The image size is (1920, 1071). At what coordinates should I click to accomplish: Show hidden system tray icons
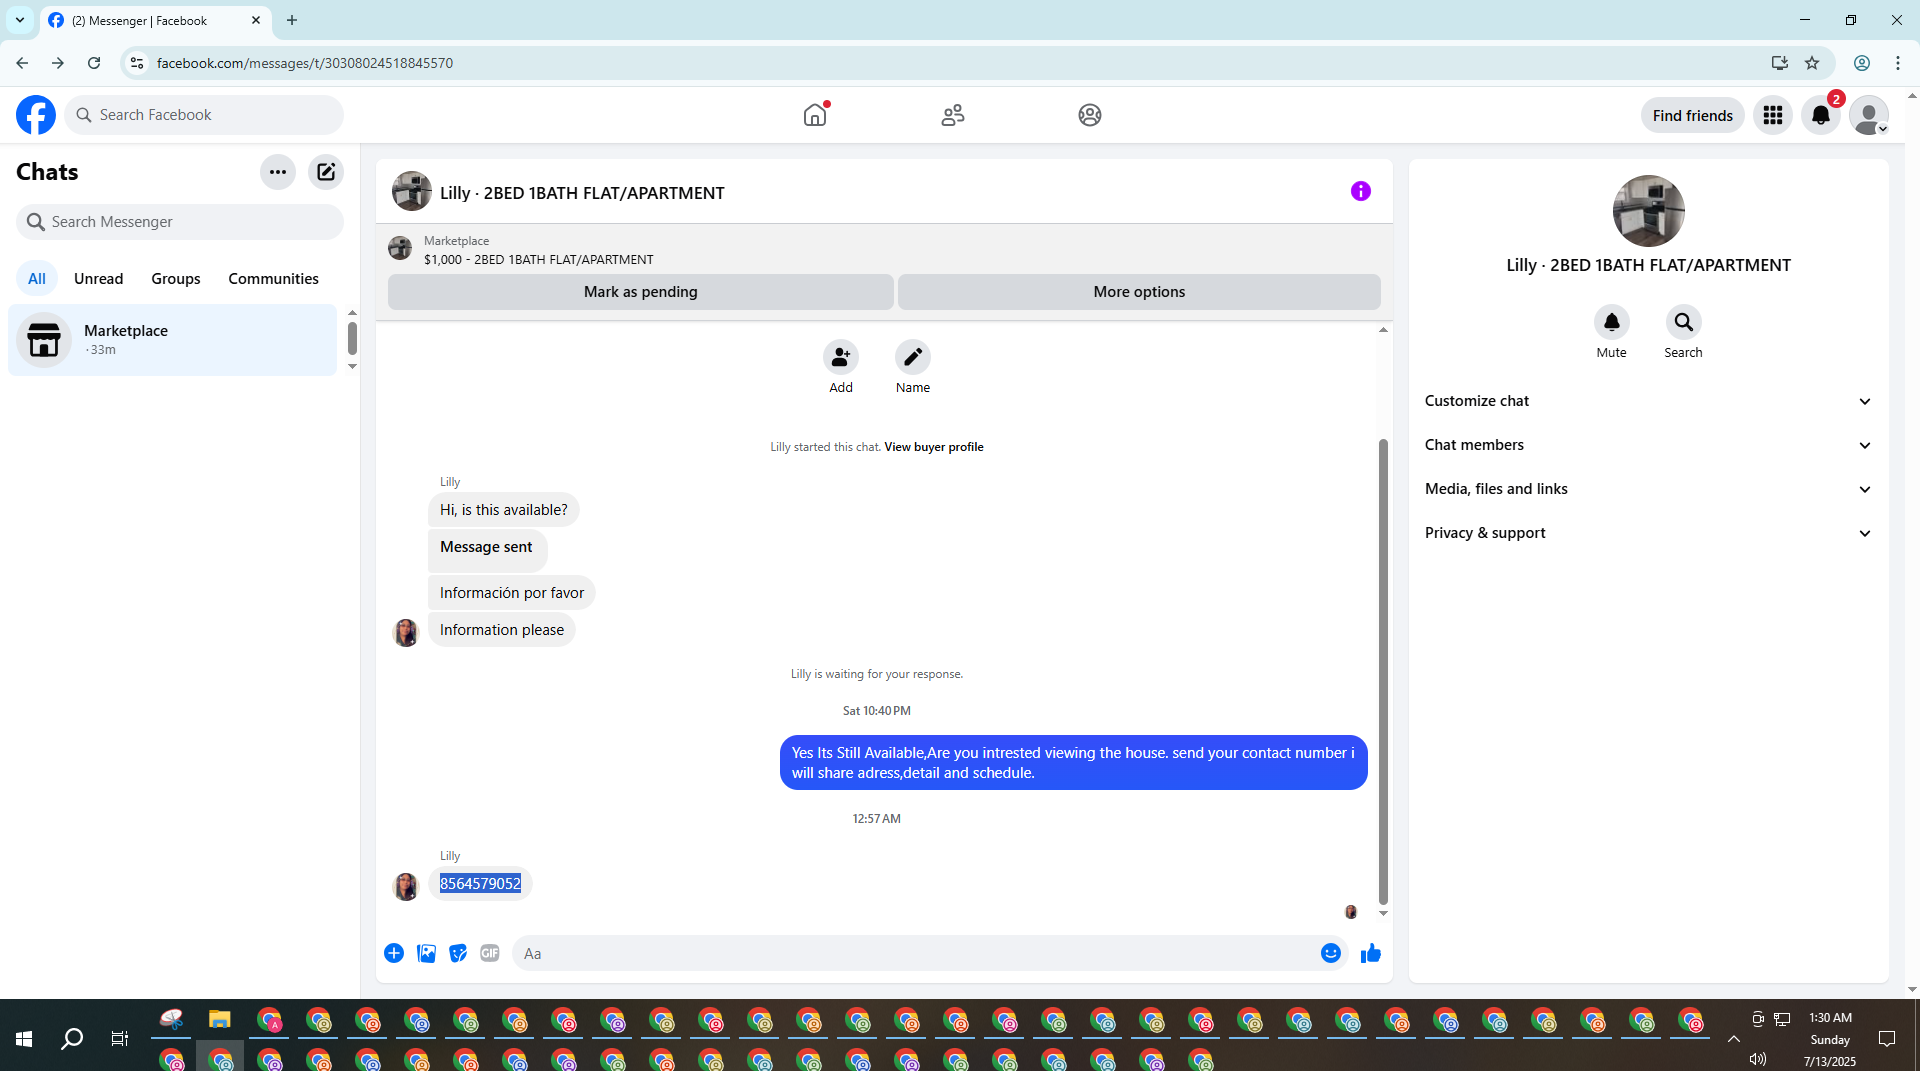pyautogui.click(x=1734, y=1039)
